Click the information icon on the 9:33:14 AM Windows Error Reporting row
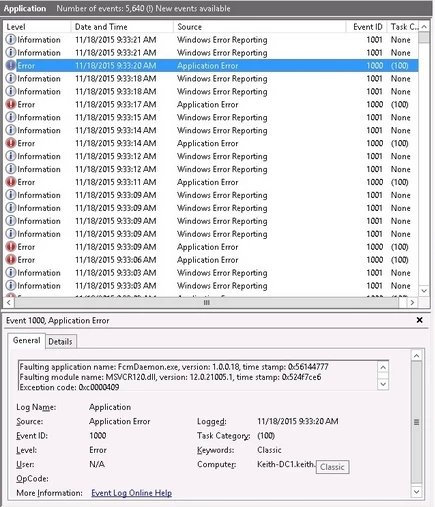The width and height of the screenshot is (435, 507). pos(11,130)
